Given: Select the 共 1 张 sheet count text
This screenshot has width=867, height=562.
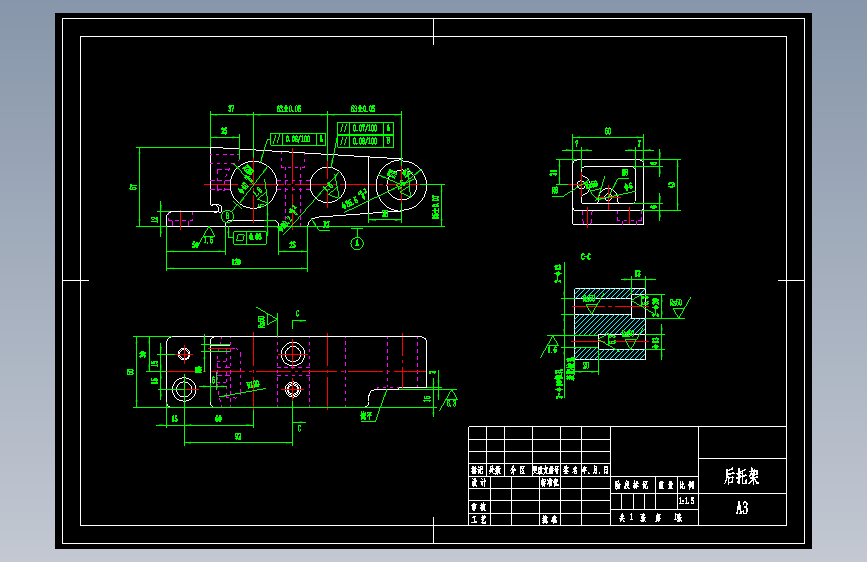Looking at the screenshot, I should [x=633, y=518].
